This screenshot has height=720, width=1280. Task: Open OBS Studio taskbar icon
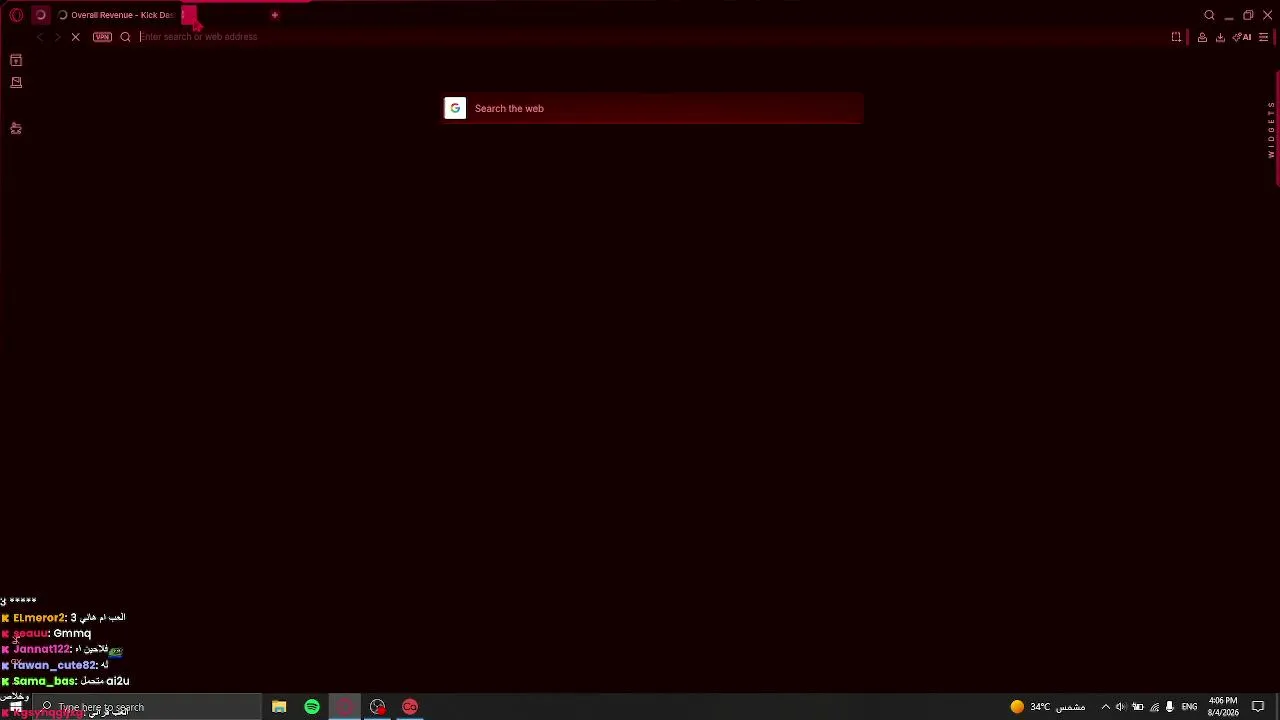click(x=377, y=707)
